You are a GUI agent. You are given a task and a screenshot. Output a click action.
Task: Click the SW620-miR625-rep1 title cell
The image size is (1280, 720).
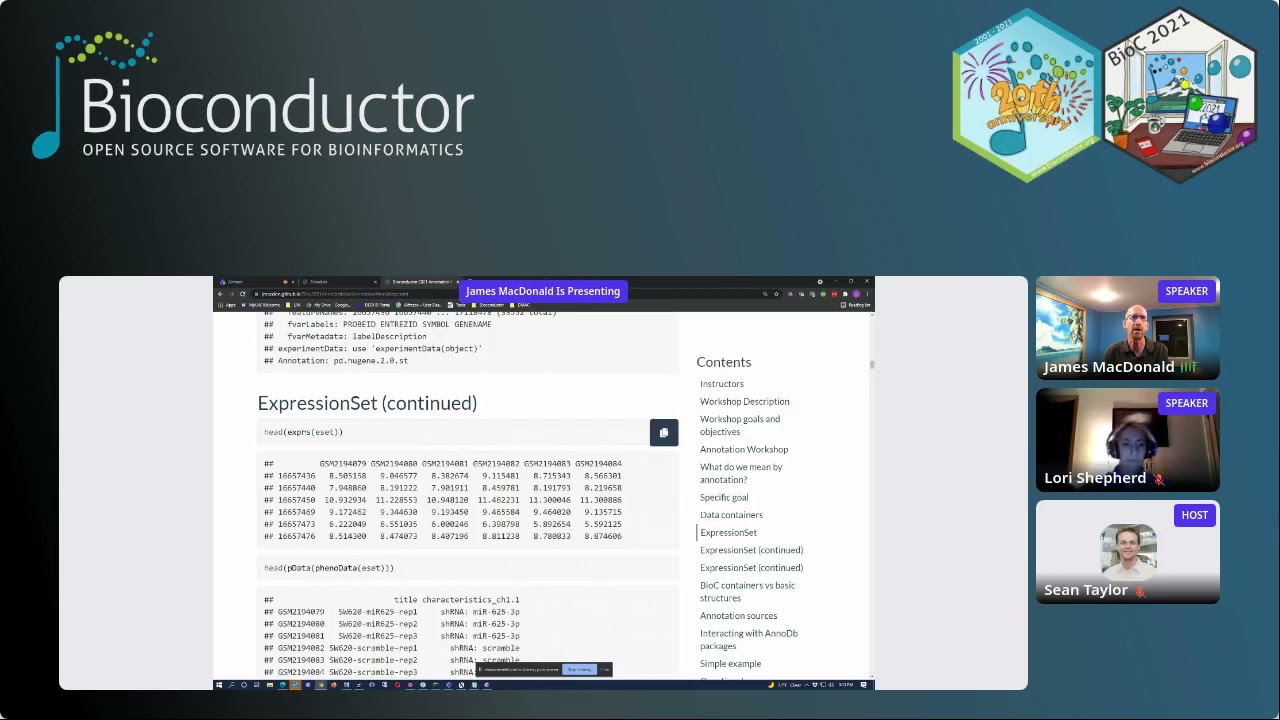pos(378,612)
